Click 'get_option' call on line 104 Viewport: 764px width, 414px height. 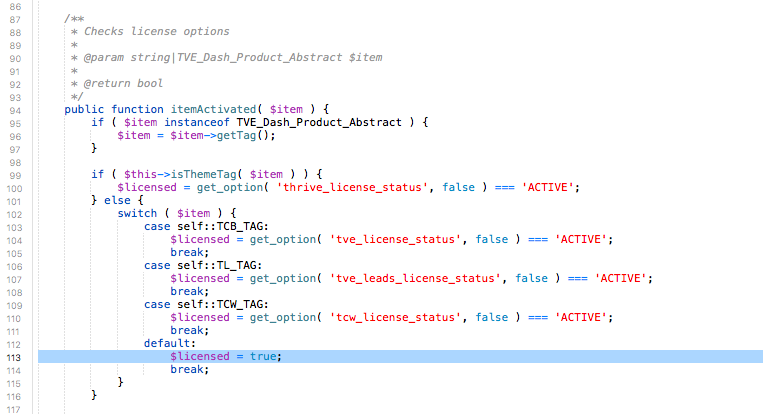[x=283, y=239]
